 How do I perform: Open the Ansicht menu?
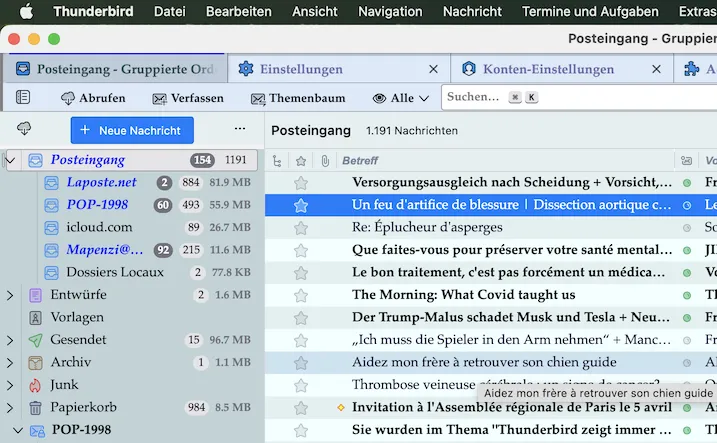tap(315, 11)
